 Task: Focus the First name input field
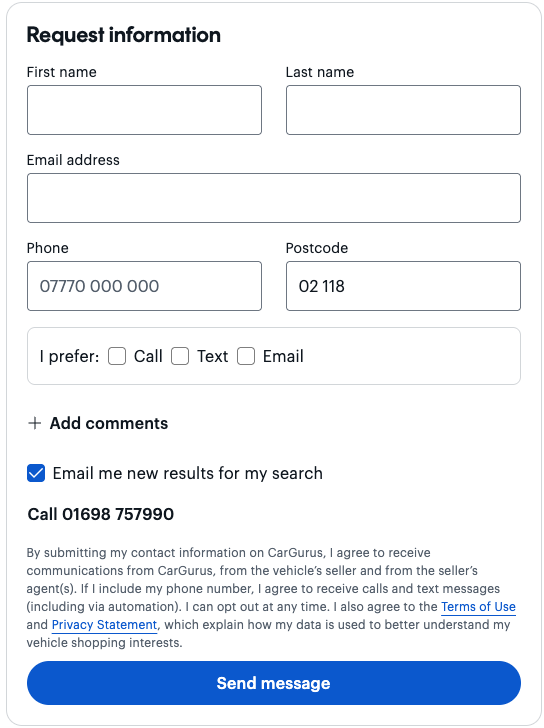[x=144, y=110]
